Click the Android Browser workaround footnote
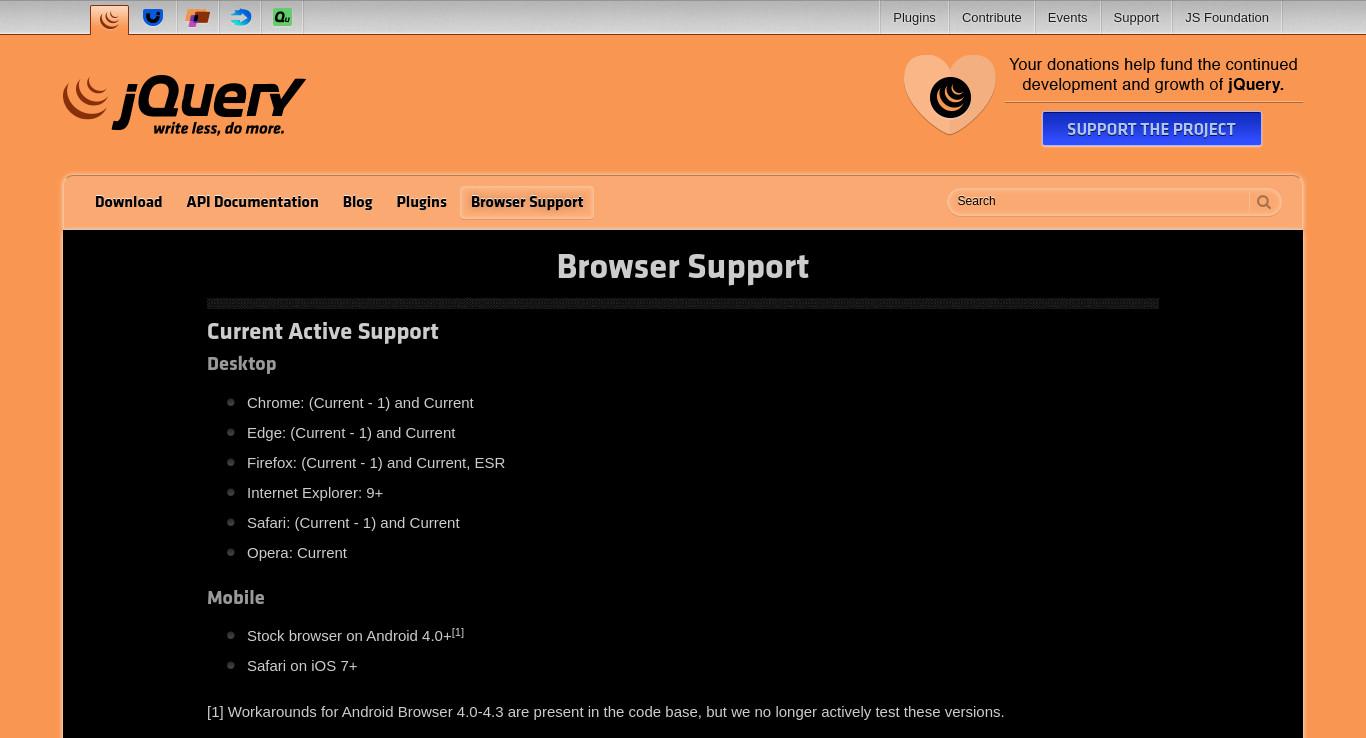Screen dimensions: 1366x738 coord(605,712)
